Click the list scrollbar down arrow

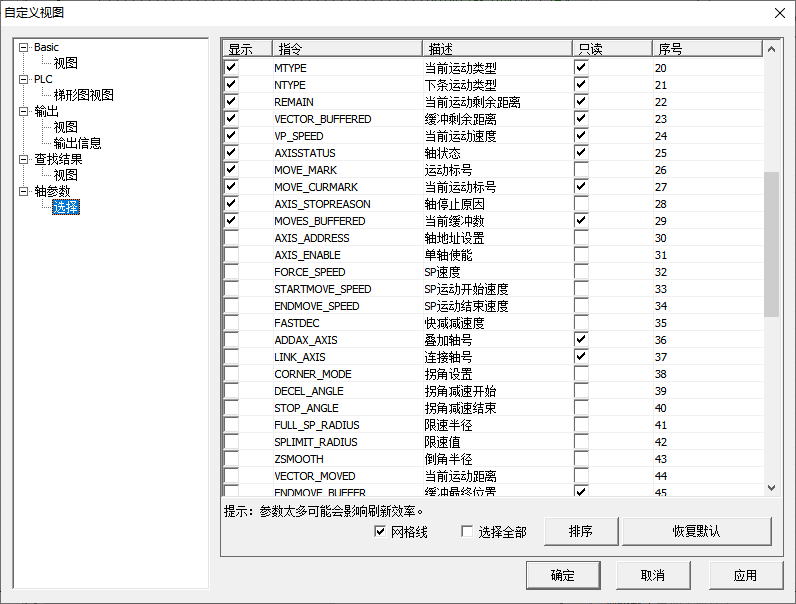(x=772, y=488)
